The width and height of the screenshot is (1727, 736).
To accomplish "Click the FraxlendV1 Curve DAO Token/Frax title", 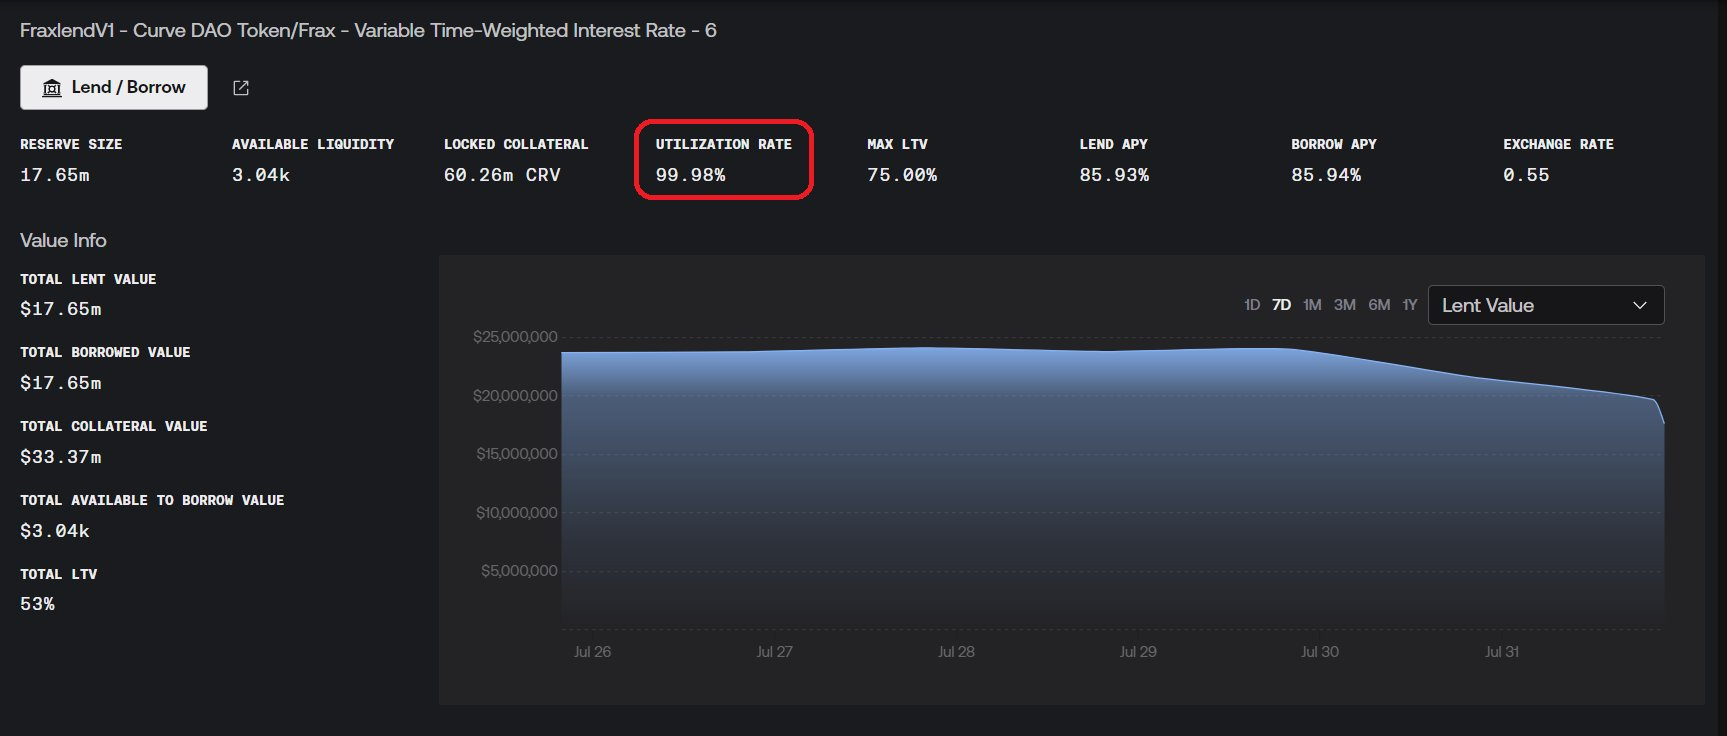I will click(x=368, y=30).
